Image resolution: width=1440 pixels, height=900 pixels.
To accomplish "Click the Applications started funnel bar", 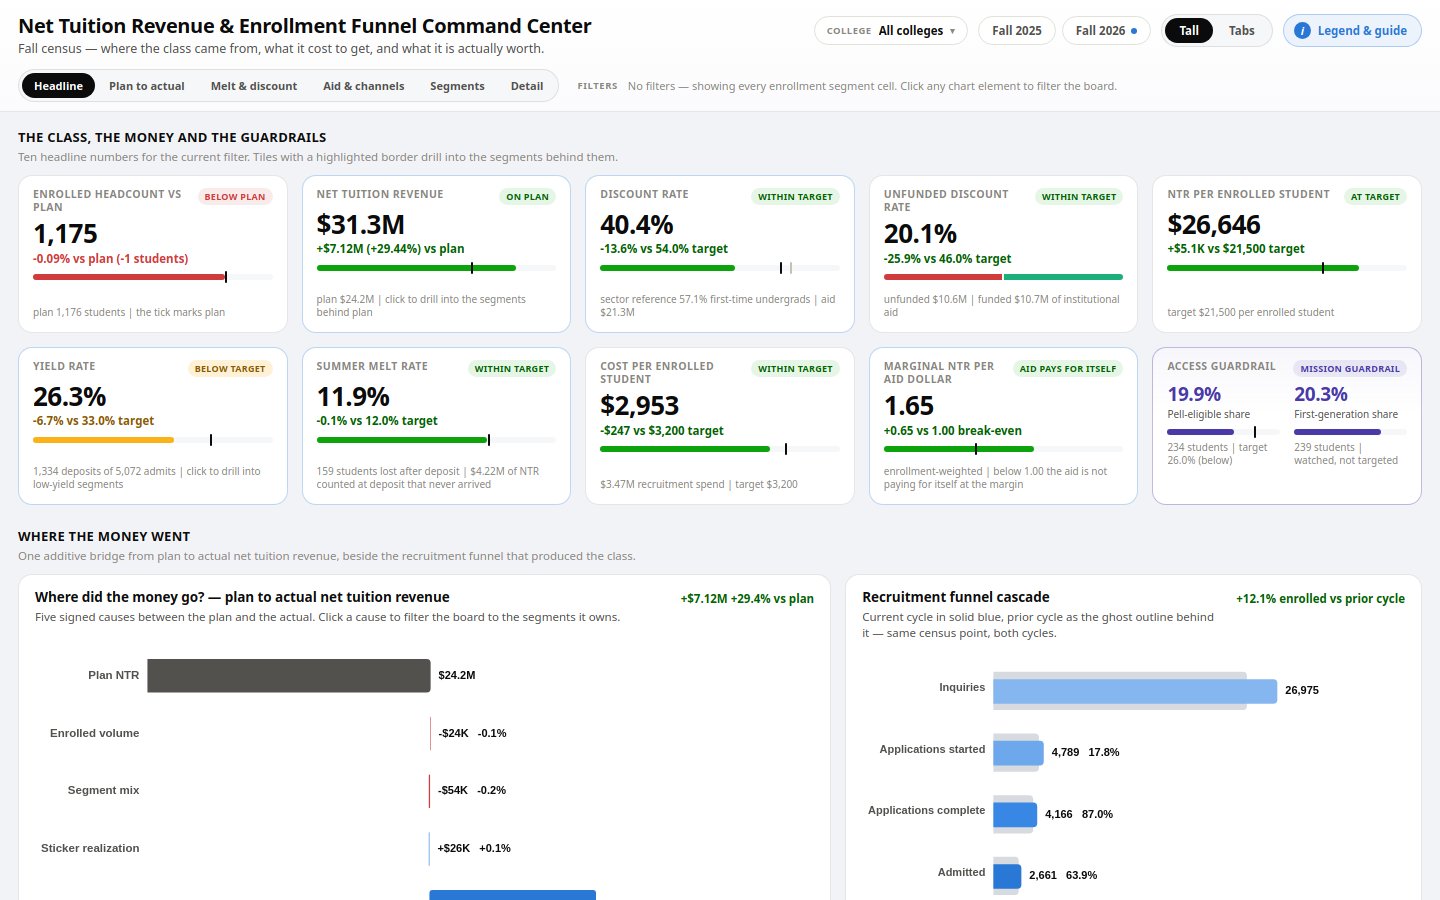I will pos(1018,752).
